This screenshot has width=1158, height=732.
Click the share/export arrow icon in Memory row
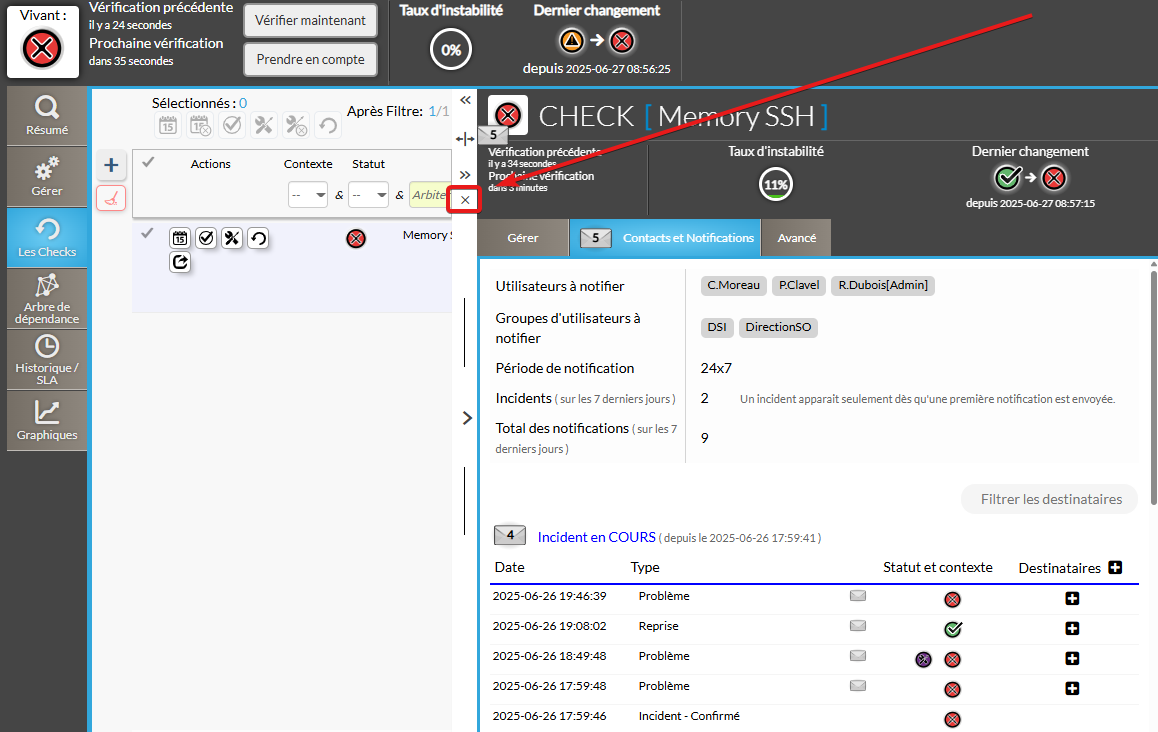(x=180, y=263)
